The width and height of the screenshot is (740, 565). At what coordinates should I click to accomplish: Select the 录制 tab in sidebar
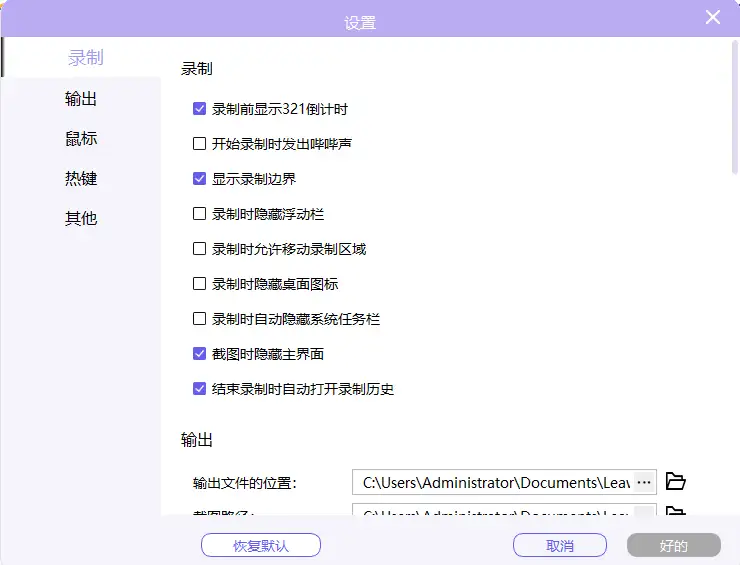tap(85, 58)
